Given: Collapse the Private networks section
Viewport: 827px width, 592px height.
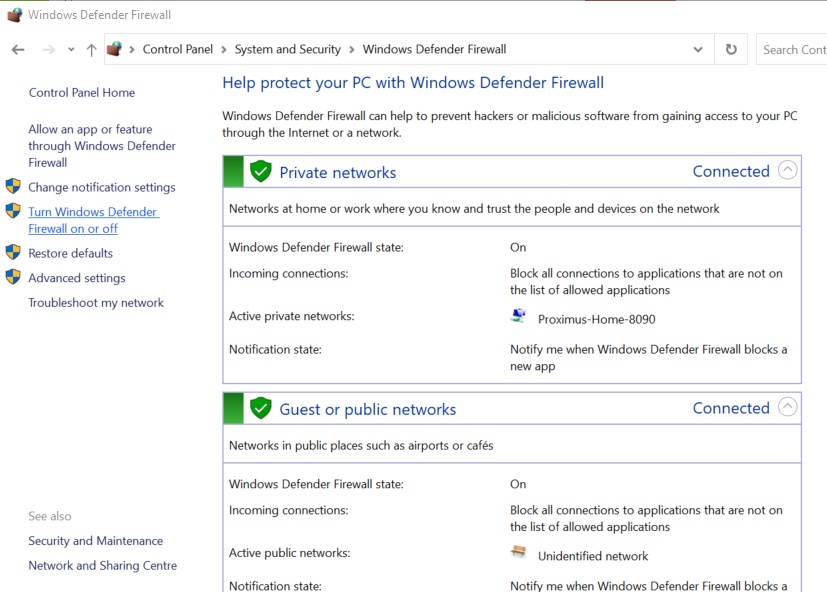Looking at the screenshot, I should coord(787,170).
